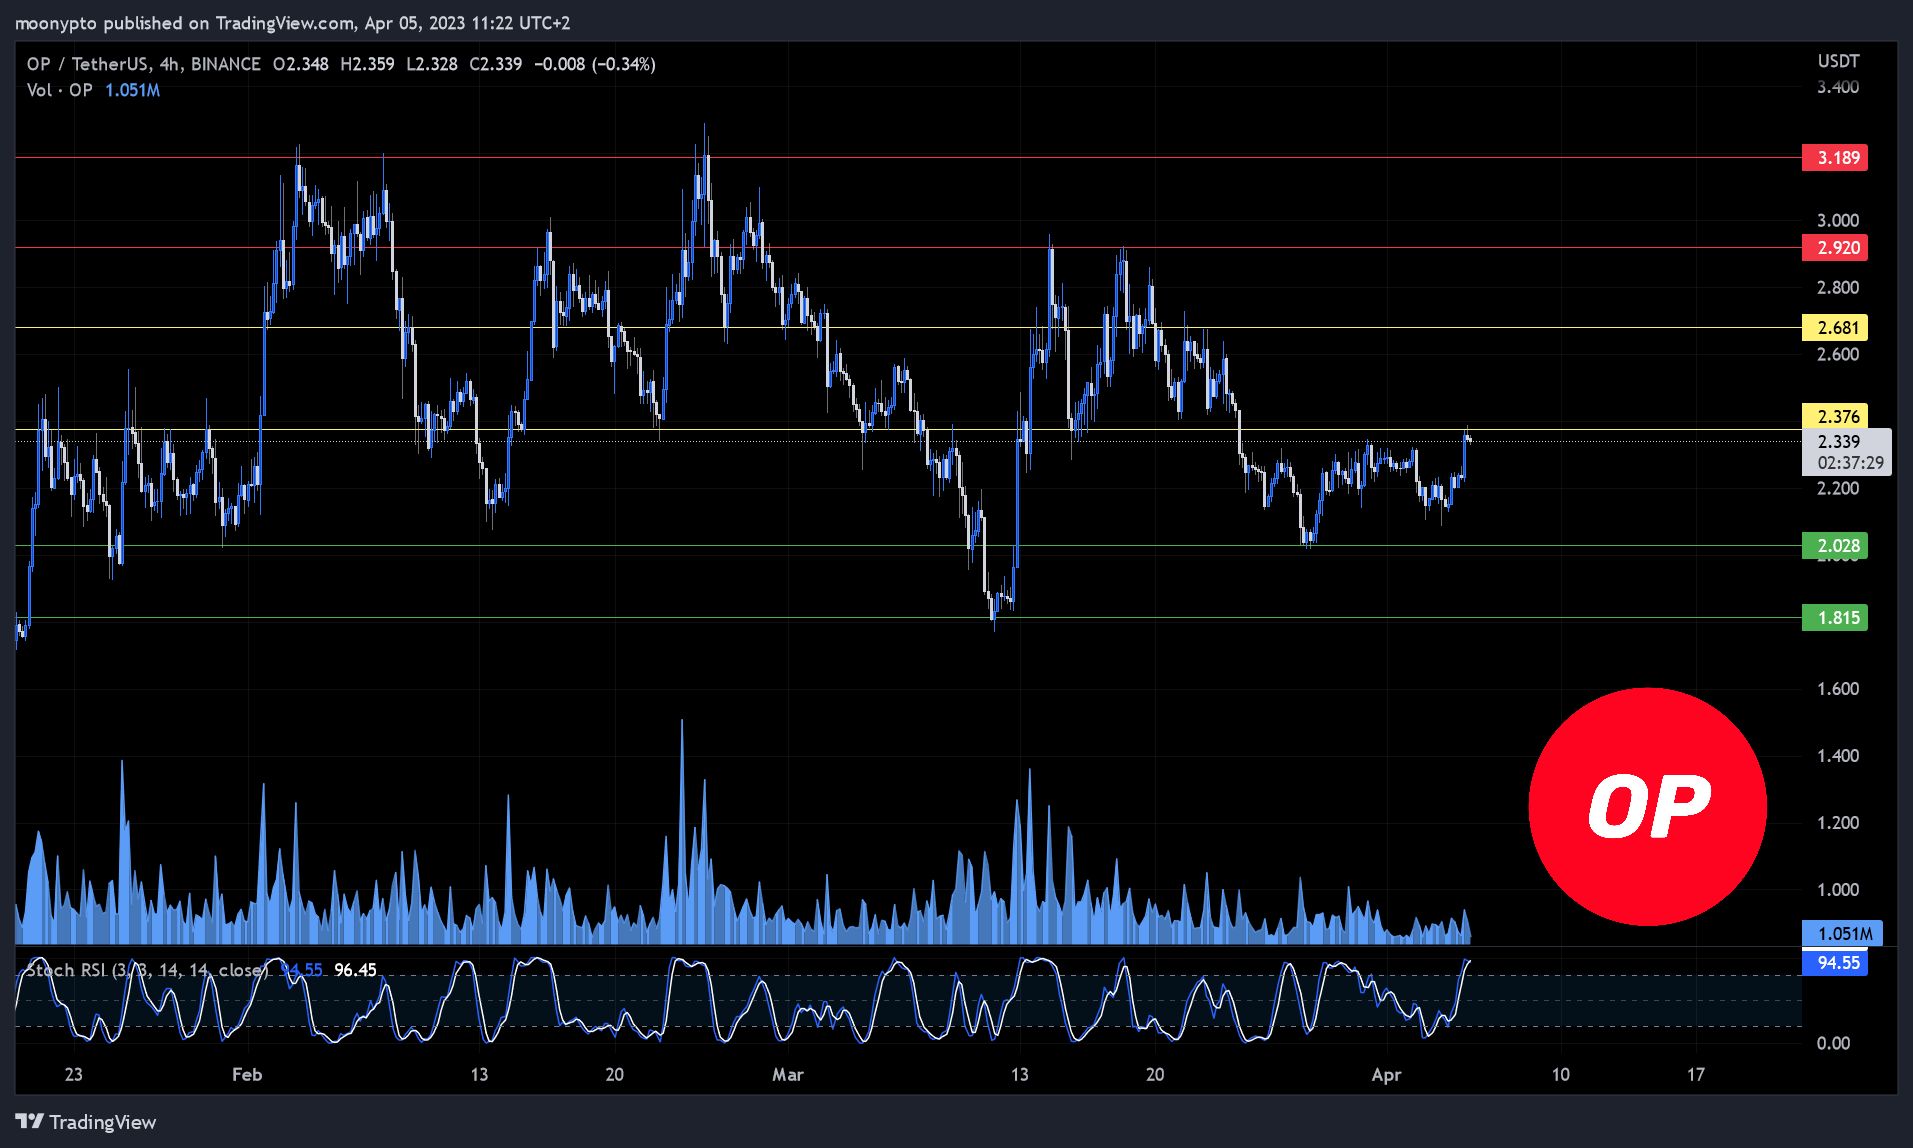Click the Vol · OP indicator legend
The image size is (1913, 1148).
[x=60, y=90]
